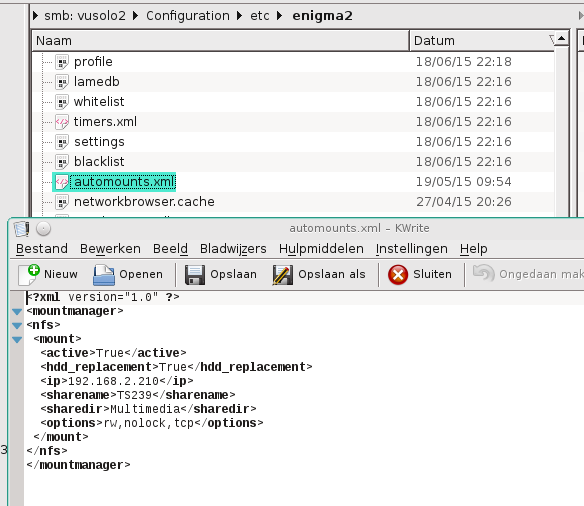The image size is (584, 506).
Task: Select the networkbrowser.cache file entry
Action: click(x=144, y=202)
